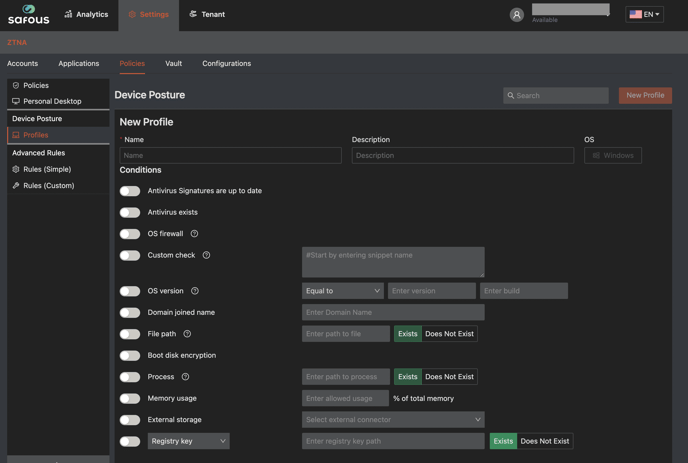Click the help icon next to OS version

point(195,291)
